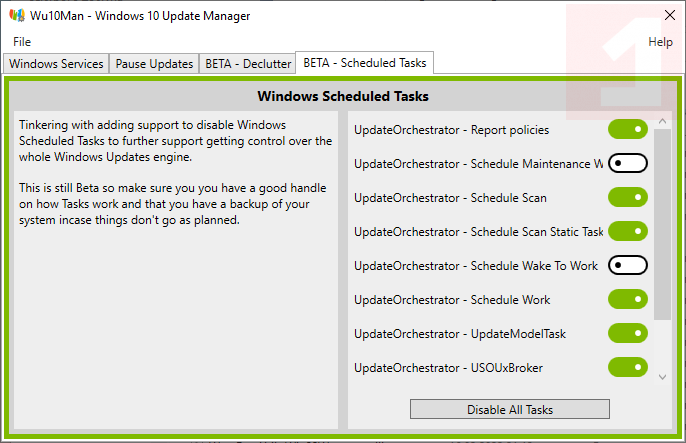Enable the Schedule Maintenance Work task toggle
This screenshot has width=686, height=443.
point(628,164)
